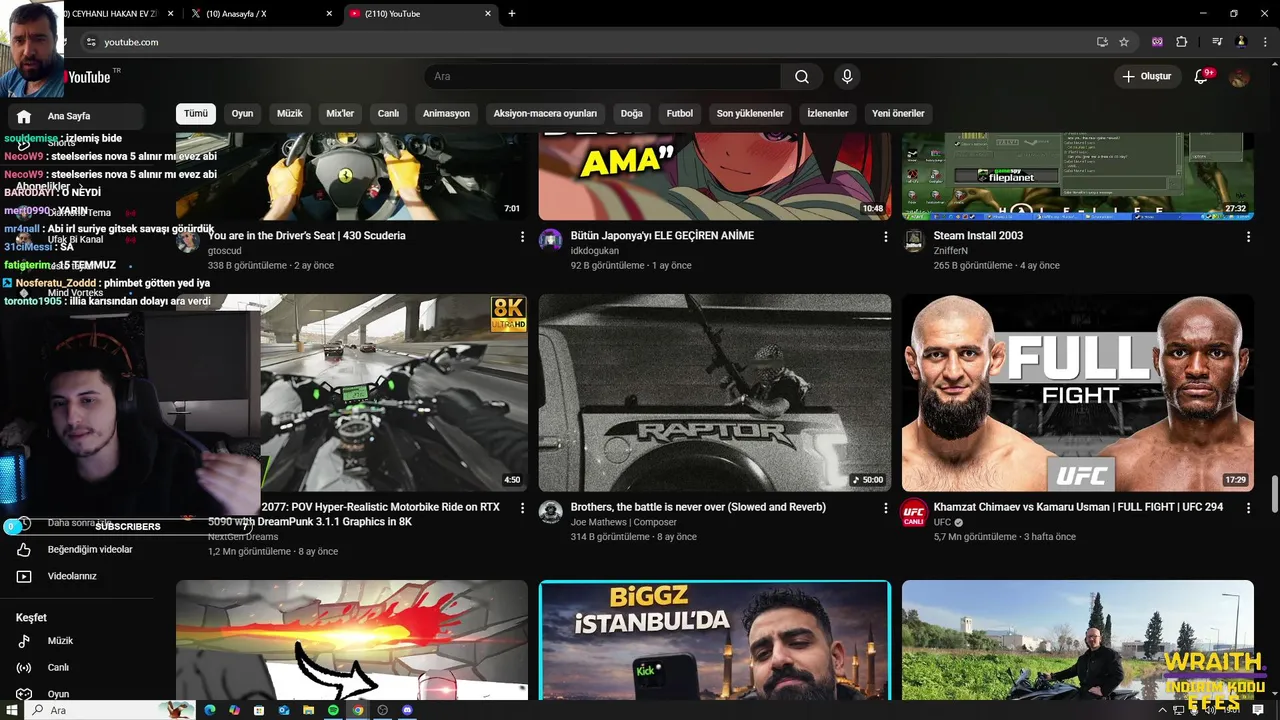Viewport: 1280px width, 720px height.
Task: Open the UFC channel avatar
Action: click(914, 512)
